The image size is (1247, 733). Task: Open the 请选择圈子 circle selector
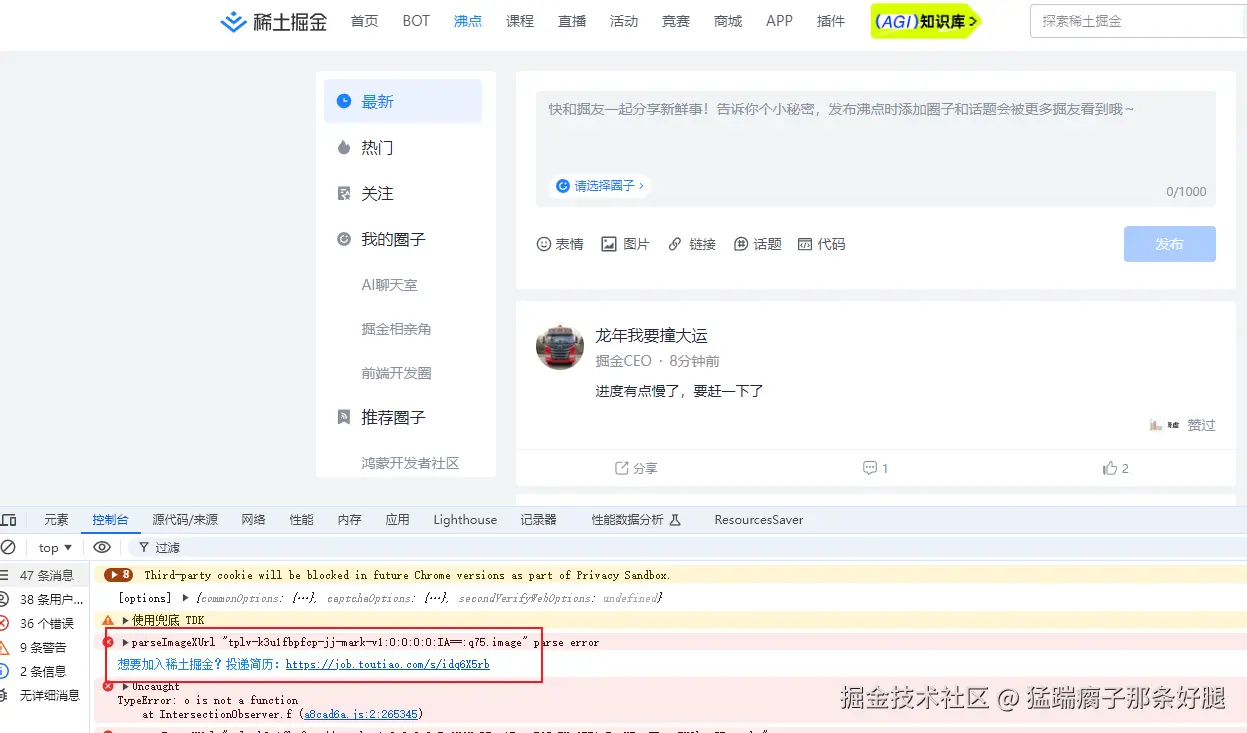tap(598, 185)
